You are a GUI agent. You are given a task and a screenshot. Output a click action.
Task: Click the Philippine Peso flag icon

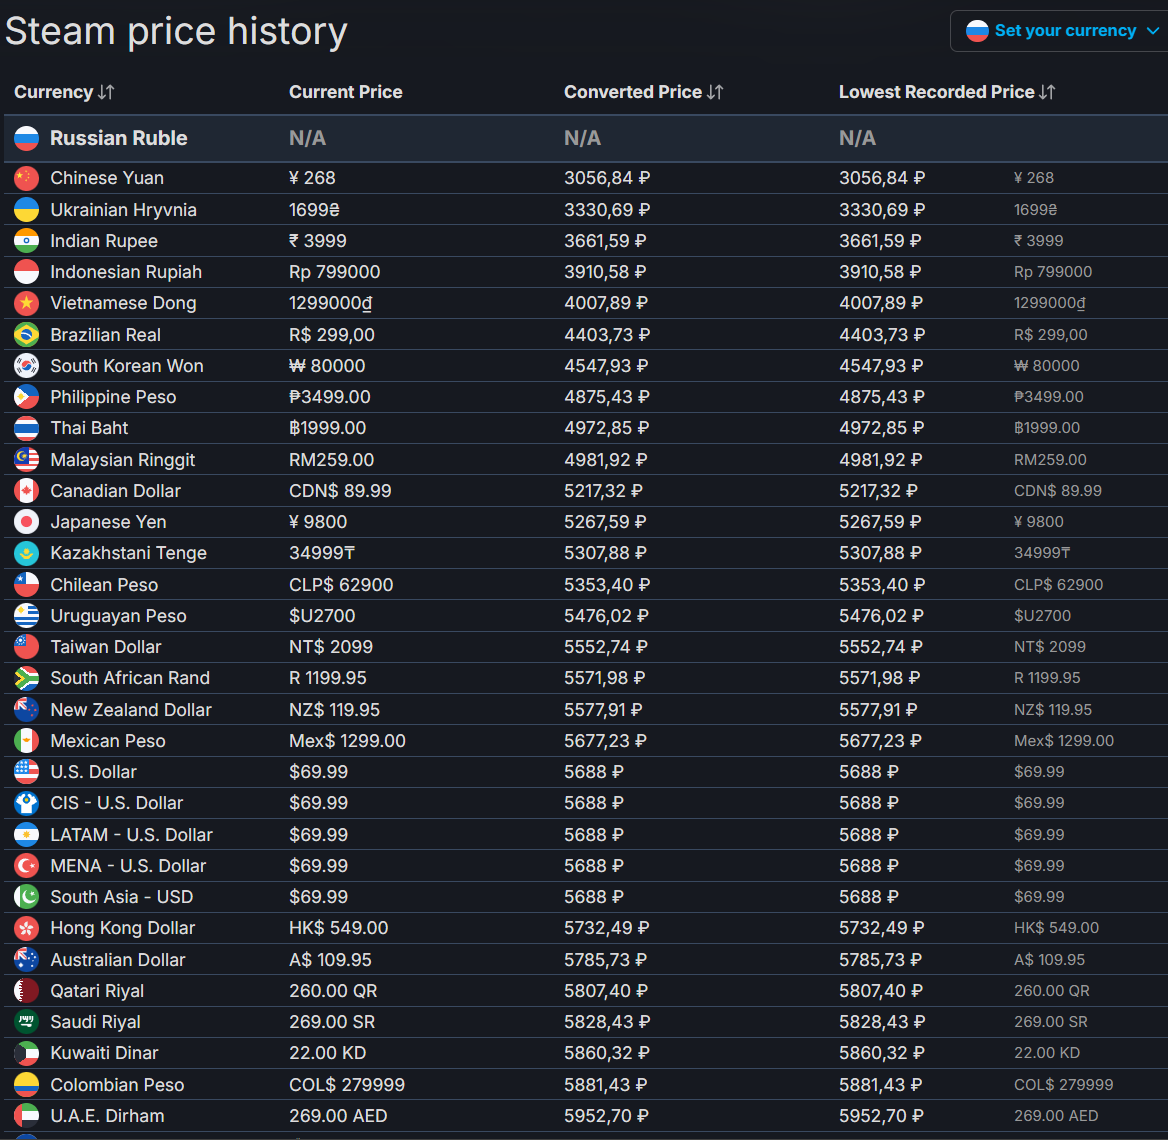point(27,397)
